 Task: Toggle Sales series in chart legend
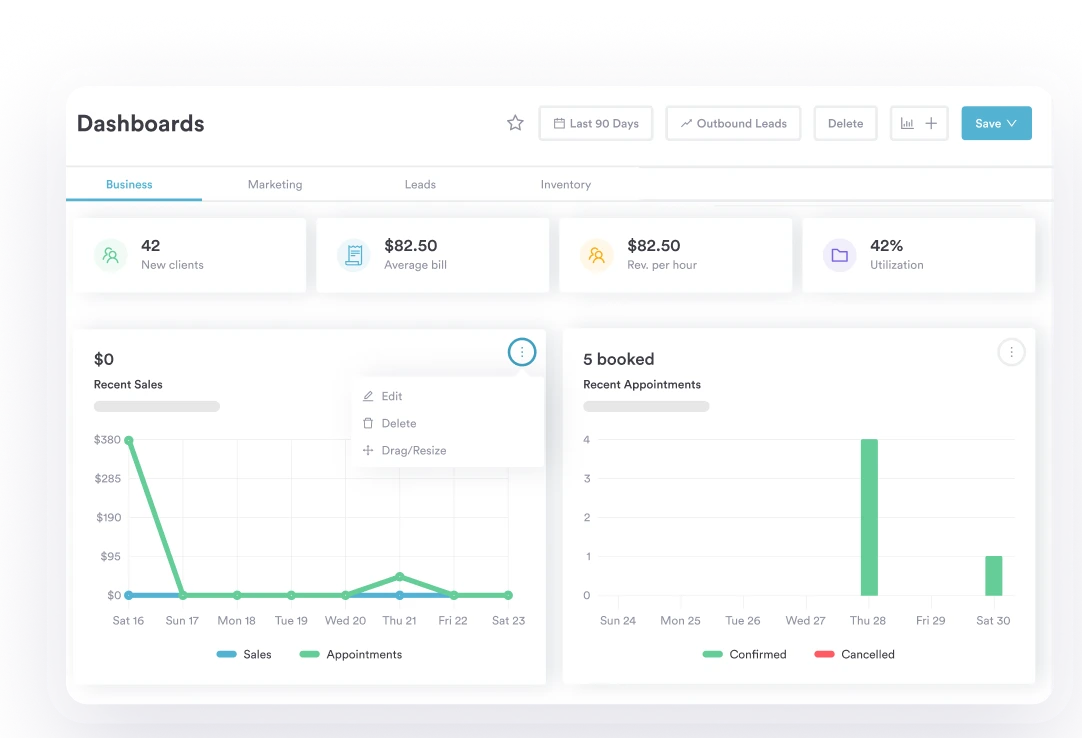(245, 654)
